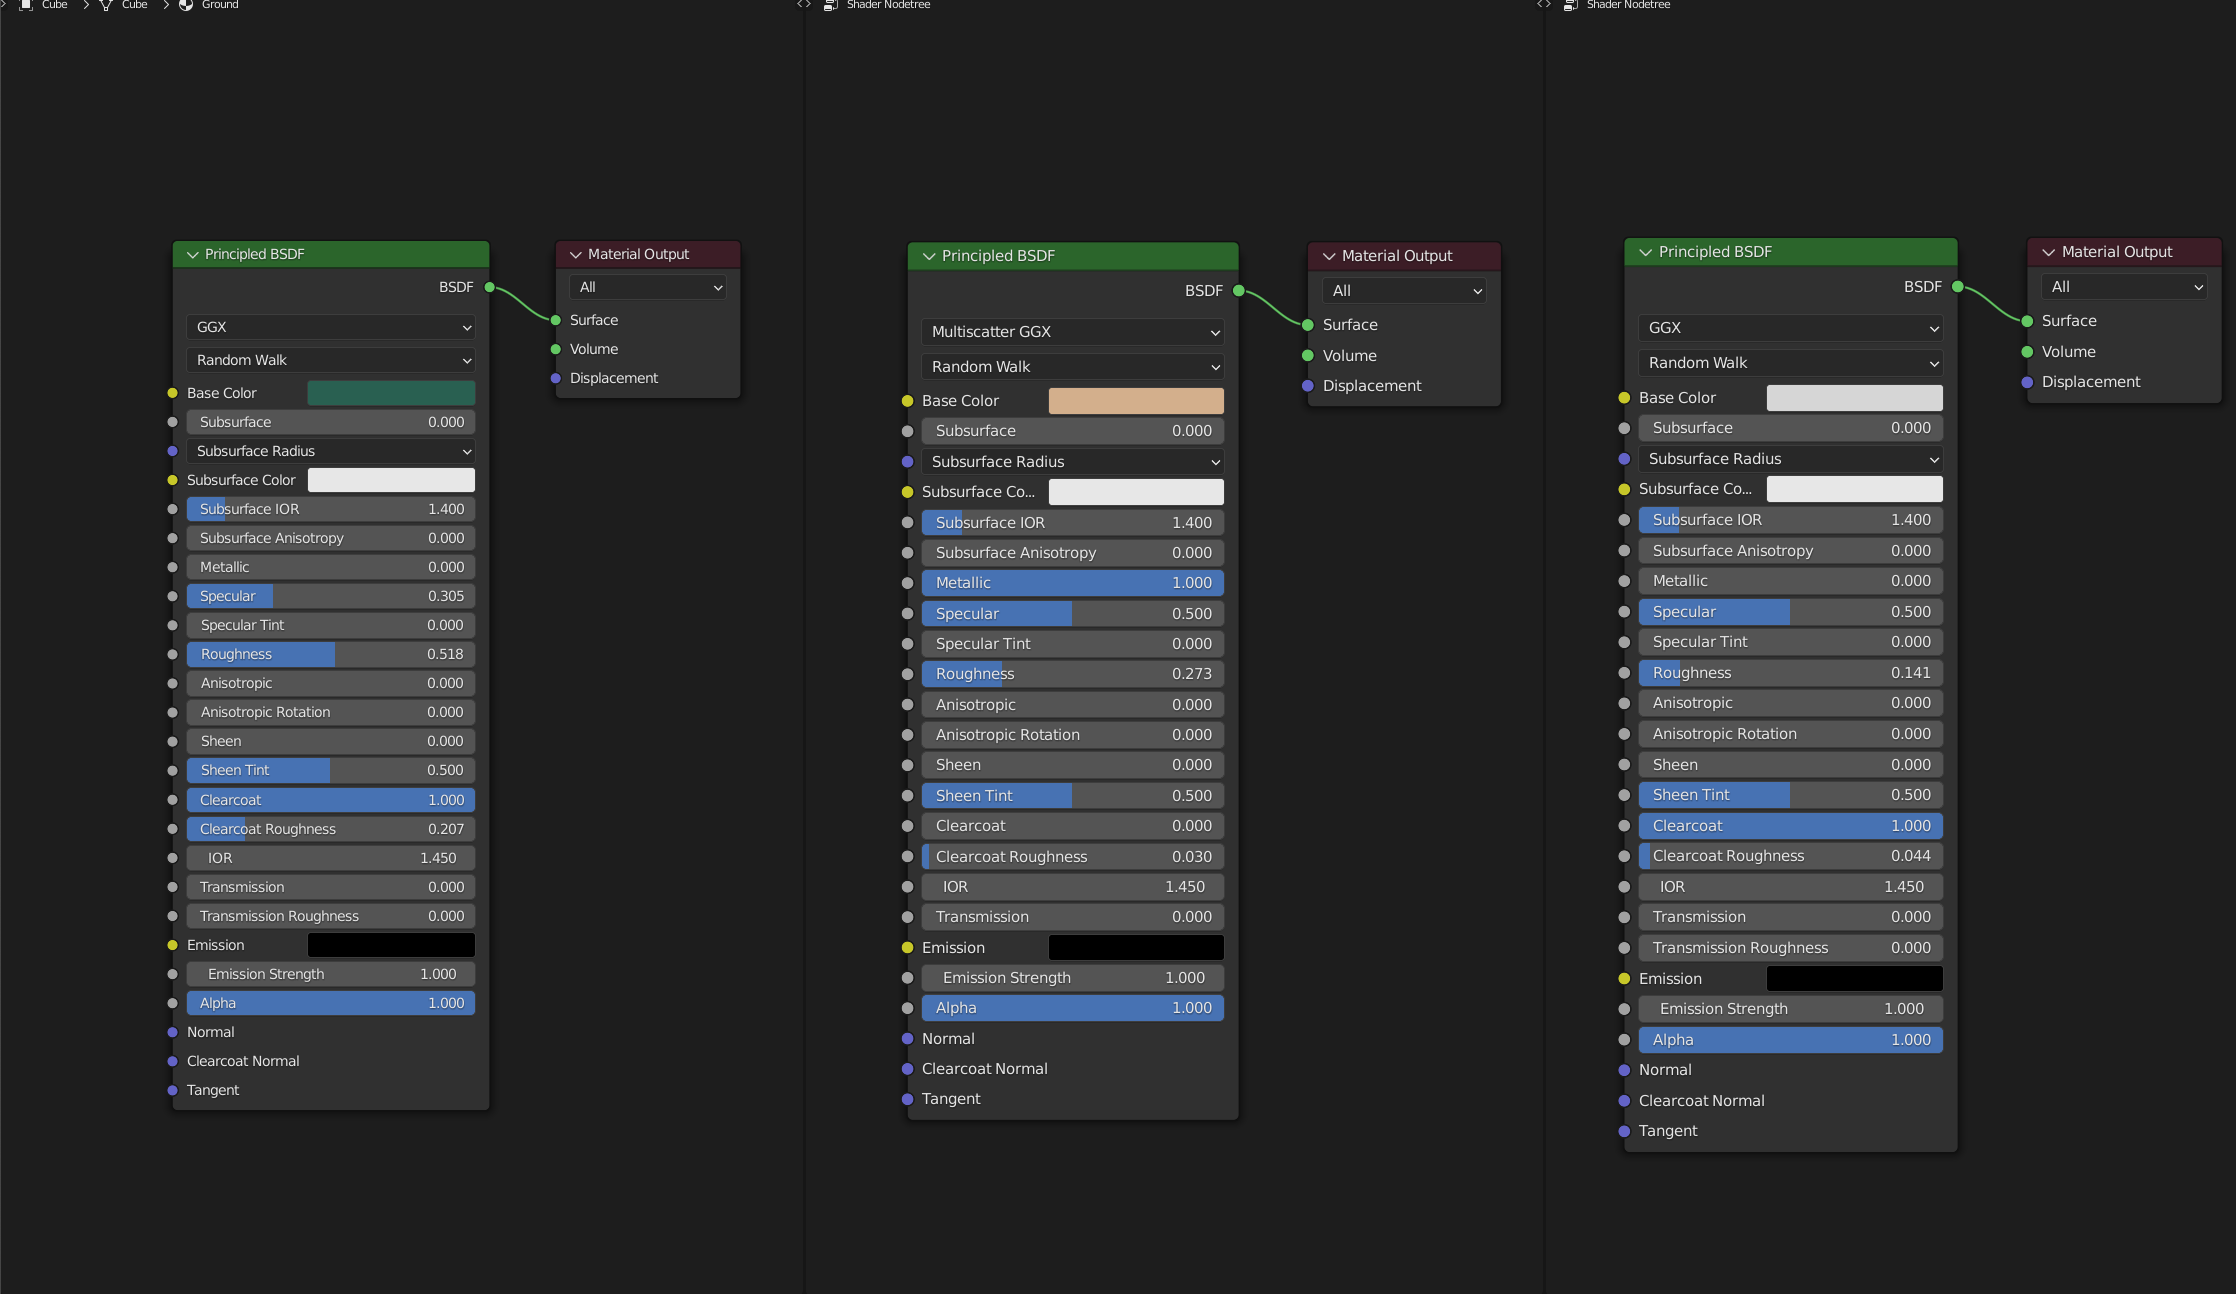Click Roughness slider showing 0.273
Image resolution: width=2236 pixels, height=1294 pixels.
[x=1072, y=674]
